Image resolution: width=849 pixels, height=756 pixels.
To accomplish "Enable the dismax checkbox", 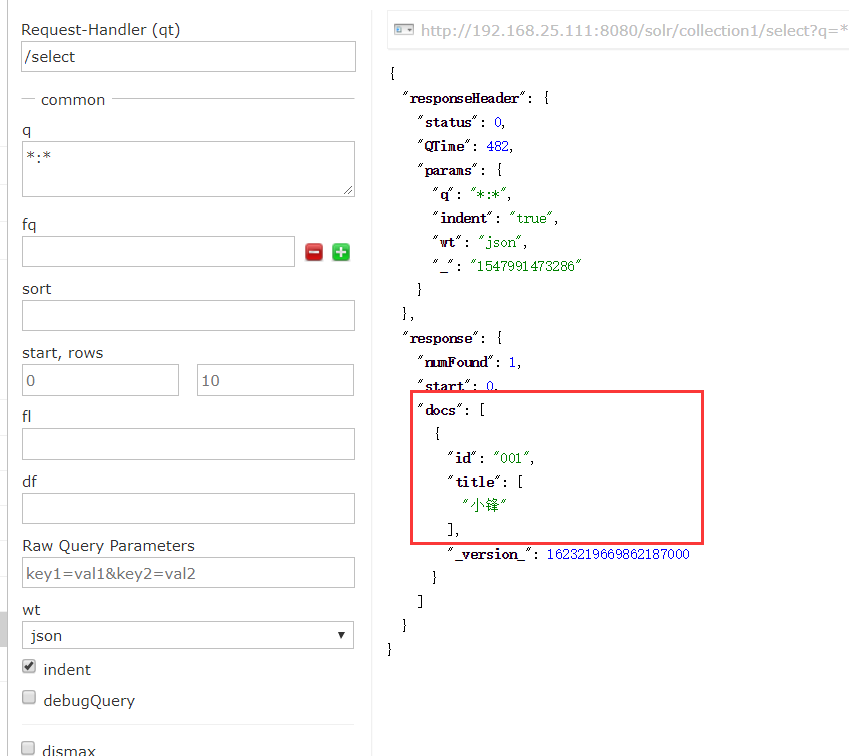I will click(x=29, y=748).
